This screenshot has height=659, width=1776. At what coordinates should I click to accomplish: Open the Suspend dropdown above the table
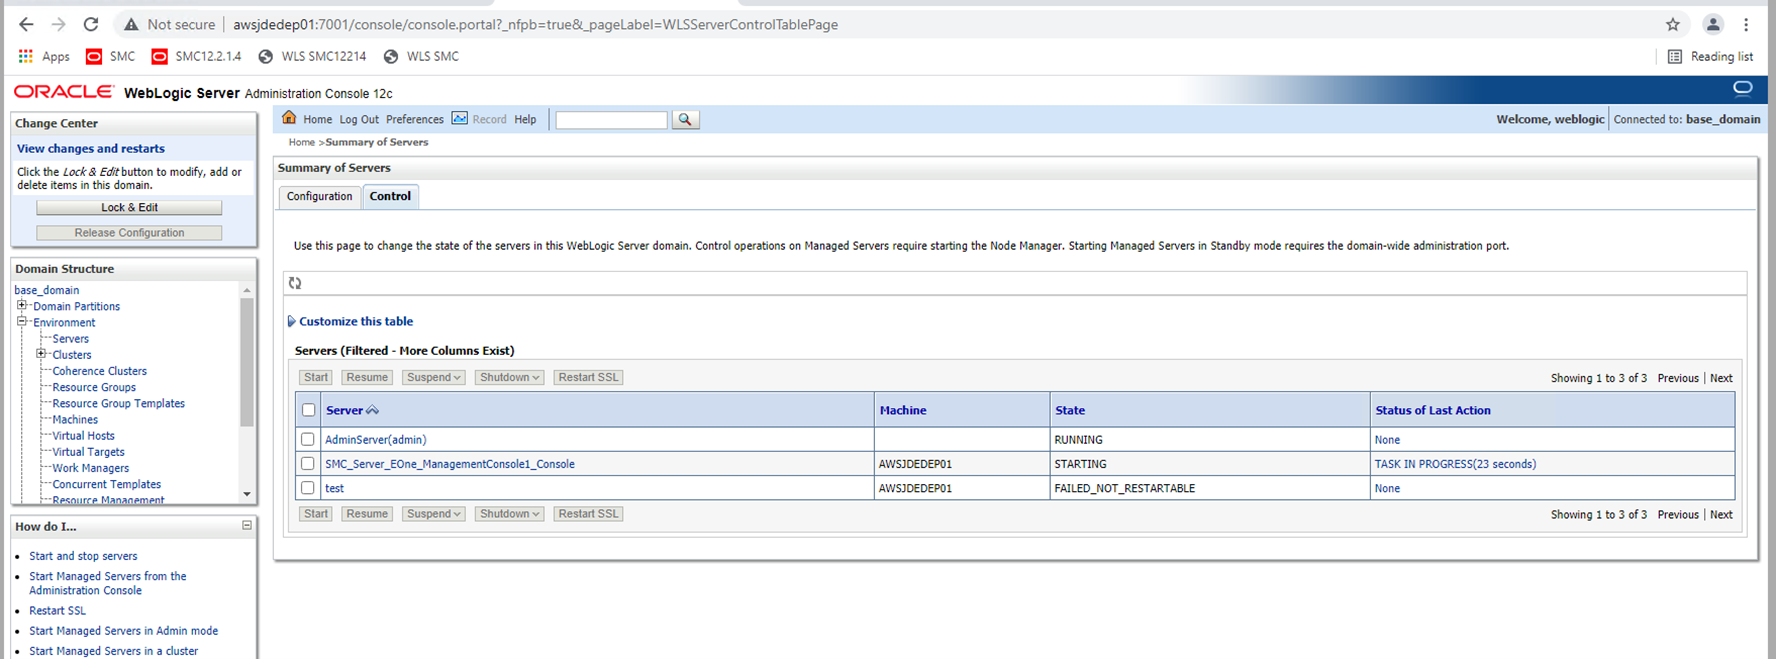434,377
